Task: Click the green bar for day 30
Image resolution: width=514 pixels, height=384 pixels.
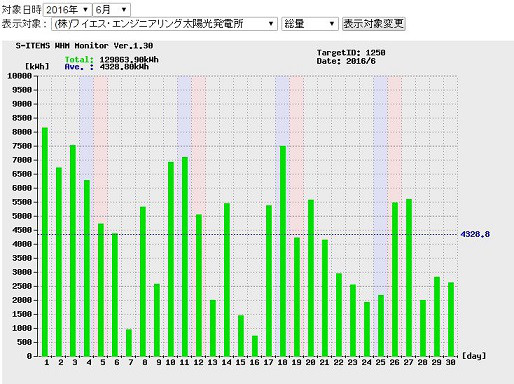Action: click(x=451, y=319)
